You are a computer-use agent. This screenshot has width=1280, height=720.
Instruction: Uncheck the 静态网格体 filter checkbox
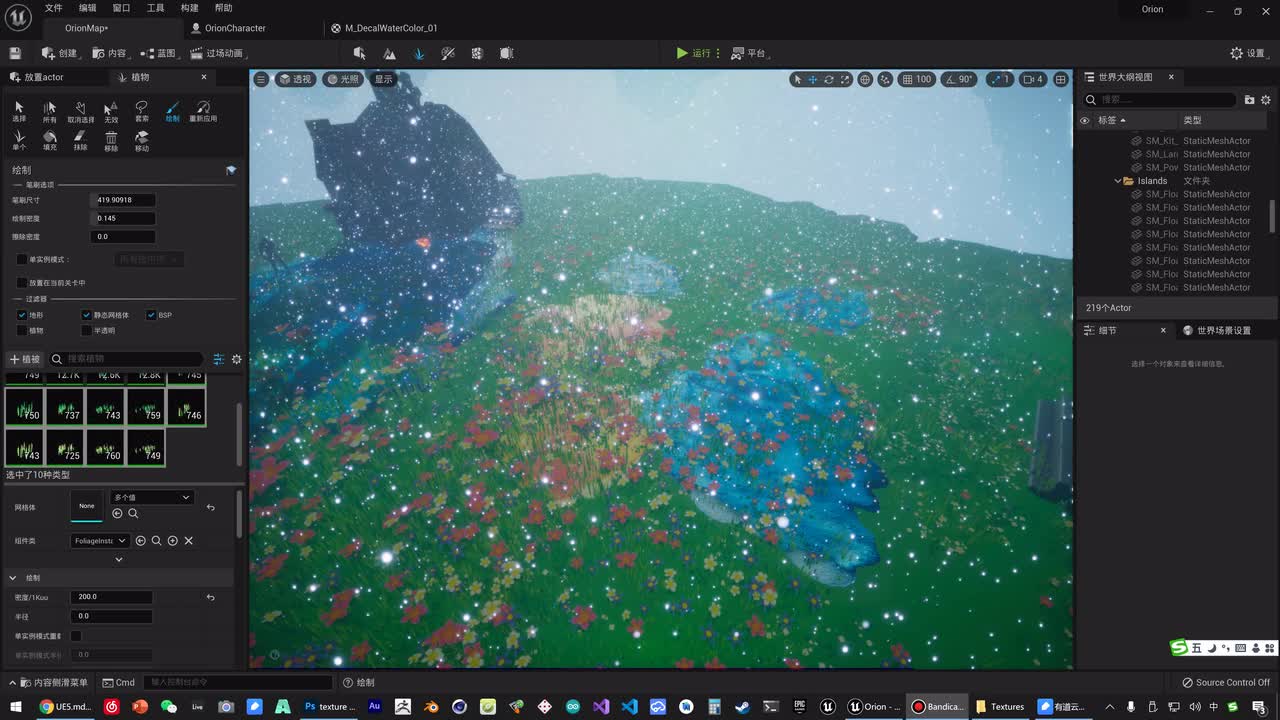(86, 315)
